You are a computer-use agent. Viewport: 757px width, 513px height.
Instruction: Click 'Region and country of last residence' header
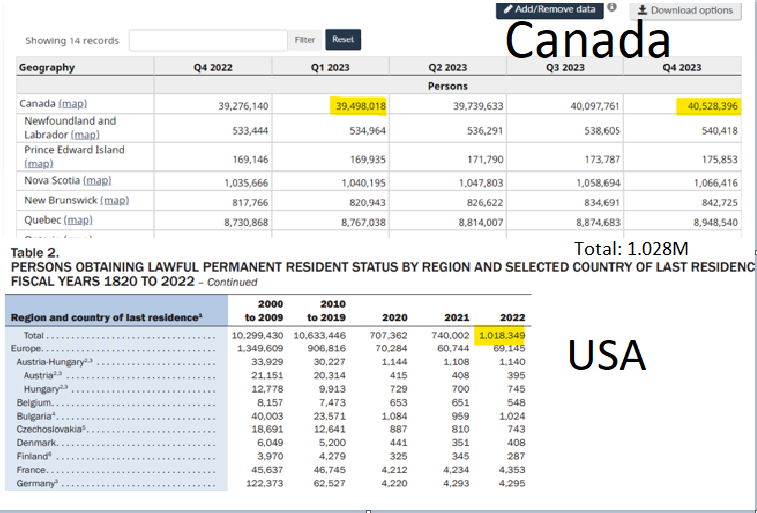coord(107,318)
